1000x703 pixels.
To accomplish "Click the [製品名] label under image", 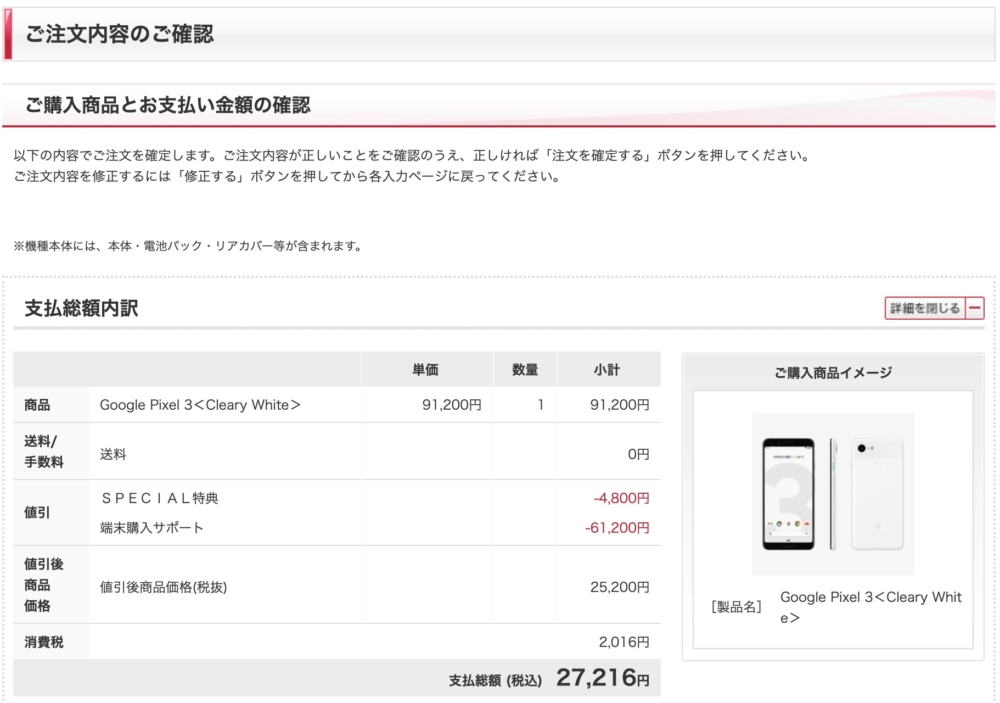I will (x=736, y=607).
